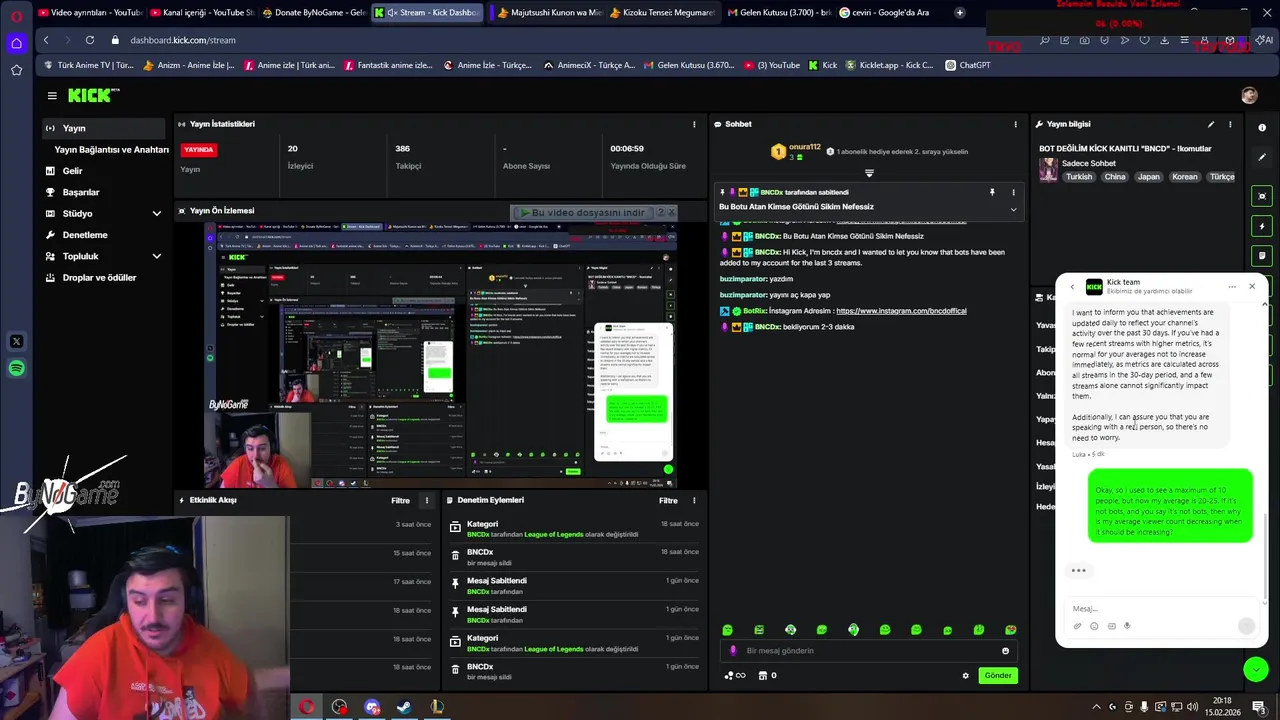Insert the first green emote in quick bar
Viewport: 1280px width, 720px height.
[x=727, y=630]
